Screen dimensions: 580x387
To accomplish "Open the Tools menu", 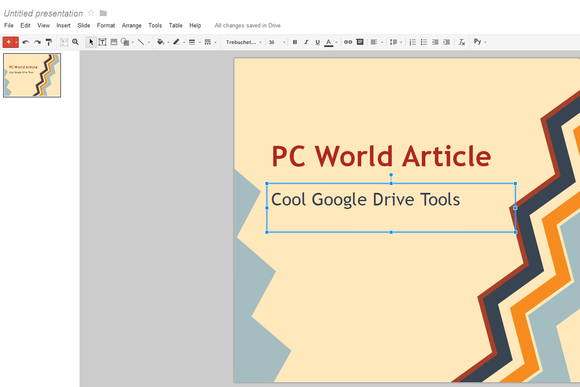I will coord(155,26).
